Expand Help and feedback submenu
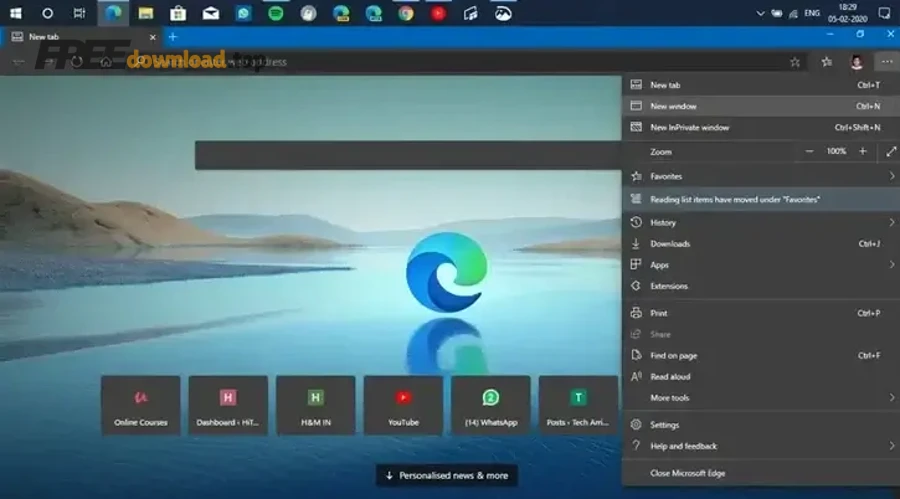 (x=761, y=446)
